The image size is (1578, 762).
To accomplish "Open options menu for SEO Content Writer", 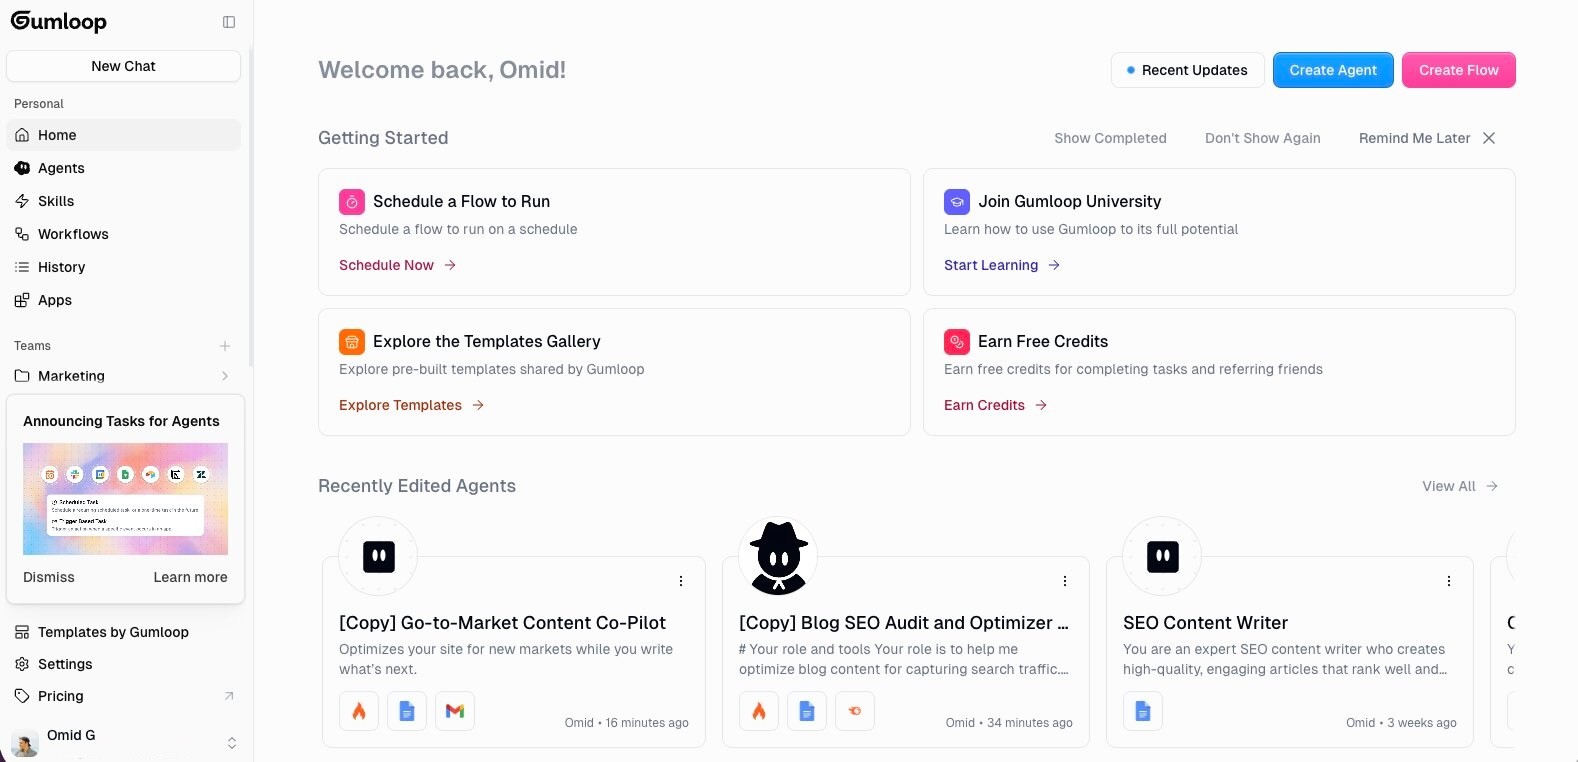I will tap(1449, 581).
